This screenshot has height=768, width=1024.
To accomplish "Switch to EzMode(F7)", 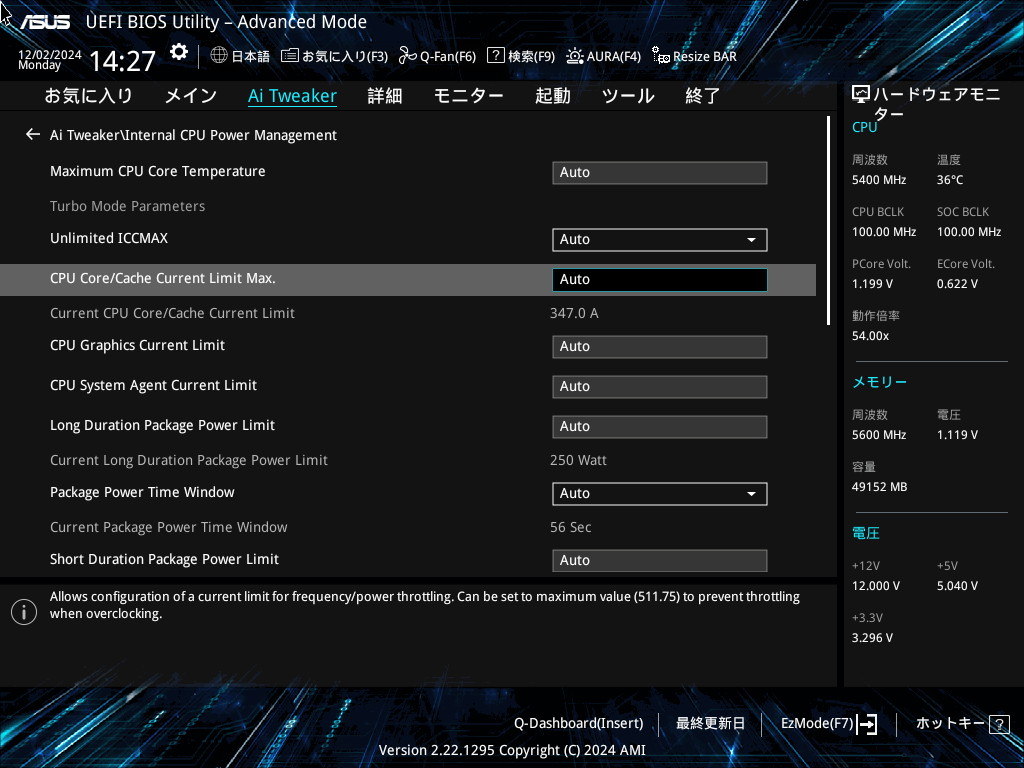I will (x=817, y=724).
